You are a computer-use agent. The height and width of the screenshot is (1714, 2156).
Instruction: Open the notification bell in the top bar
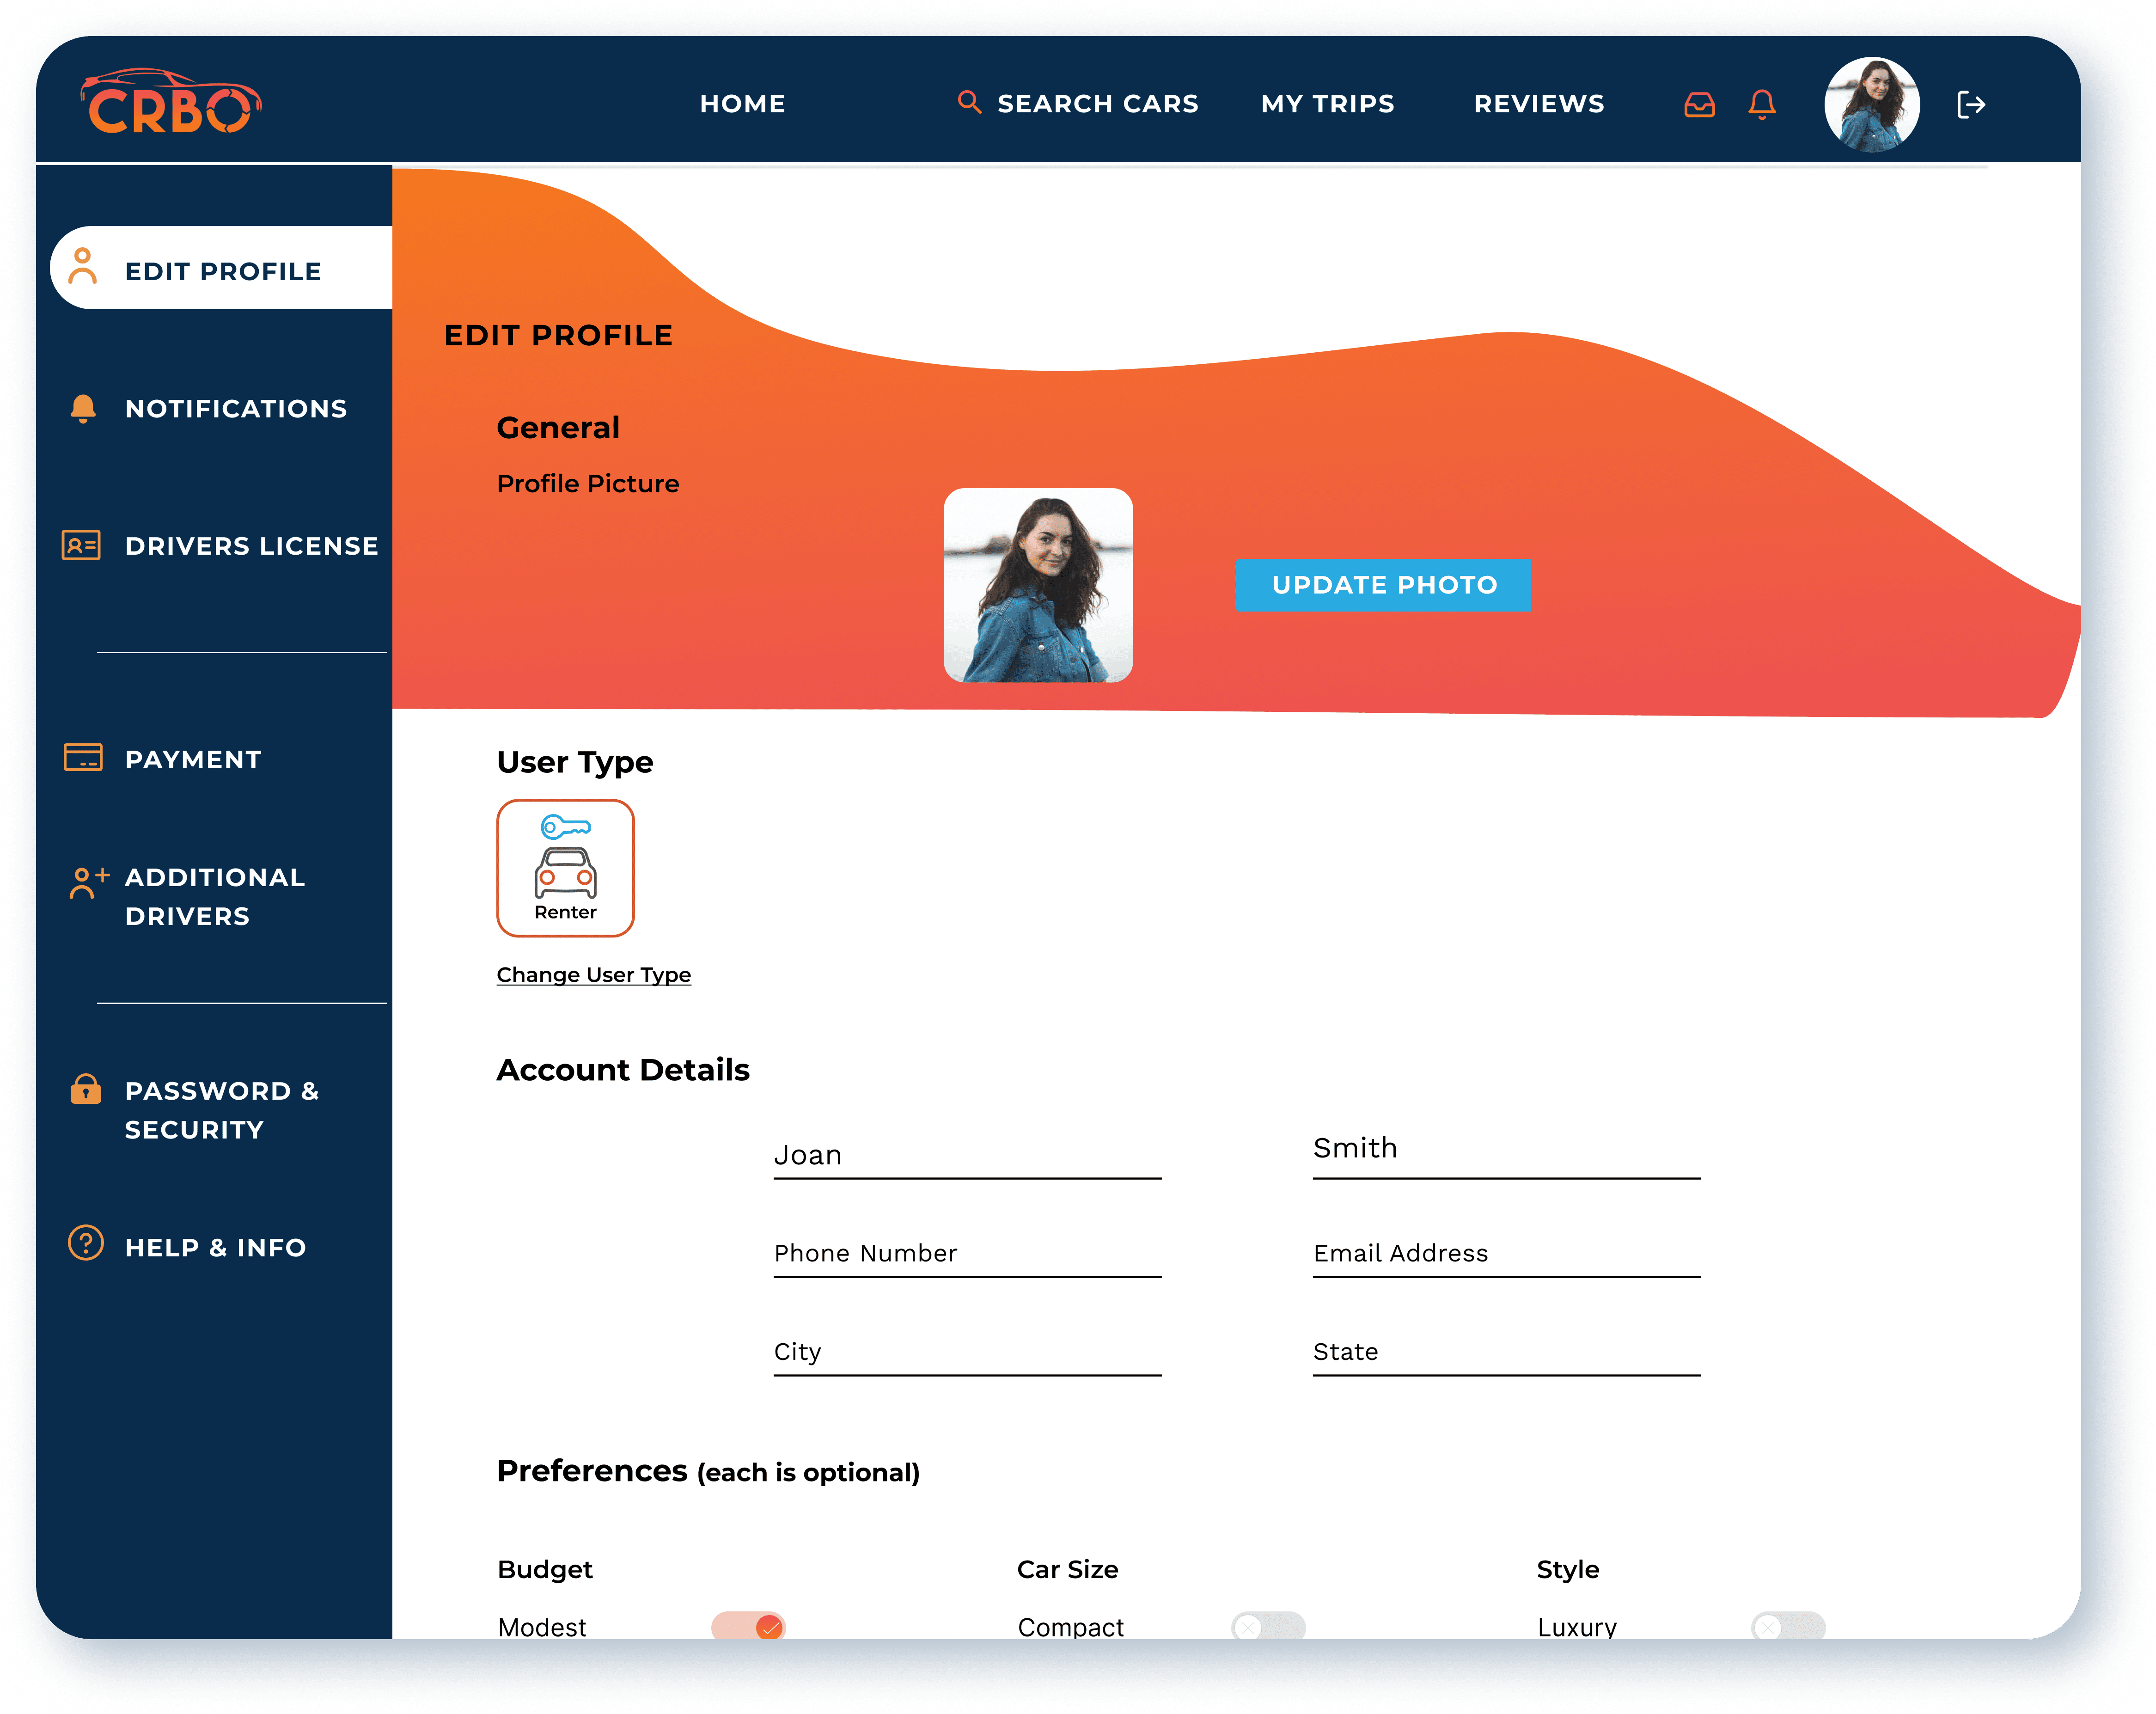(x=1761, y=104)
